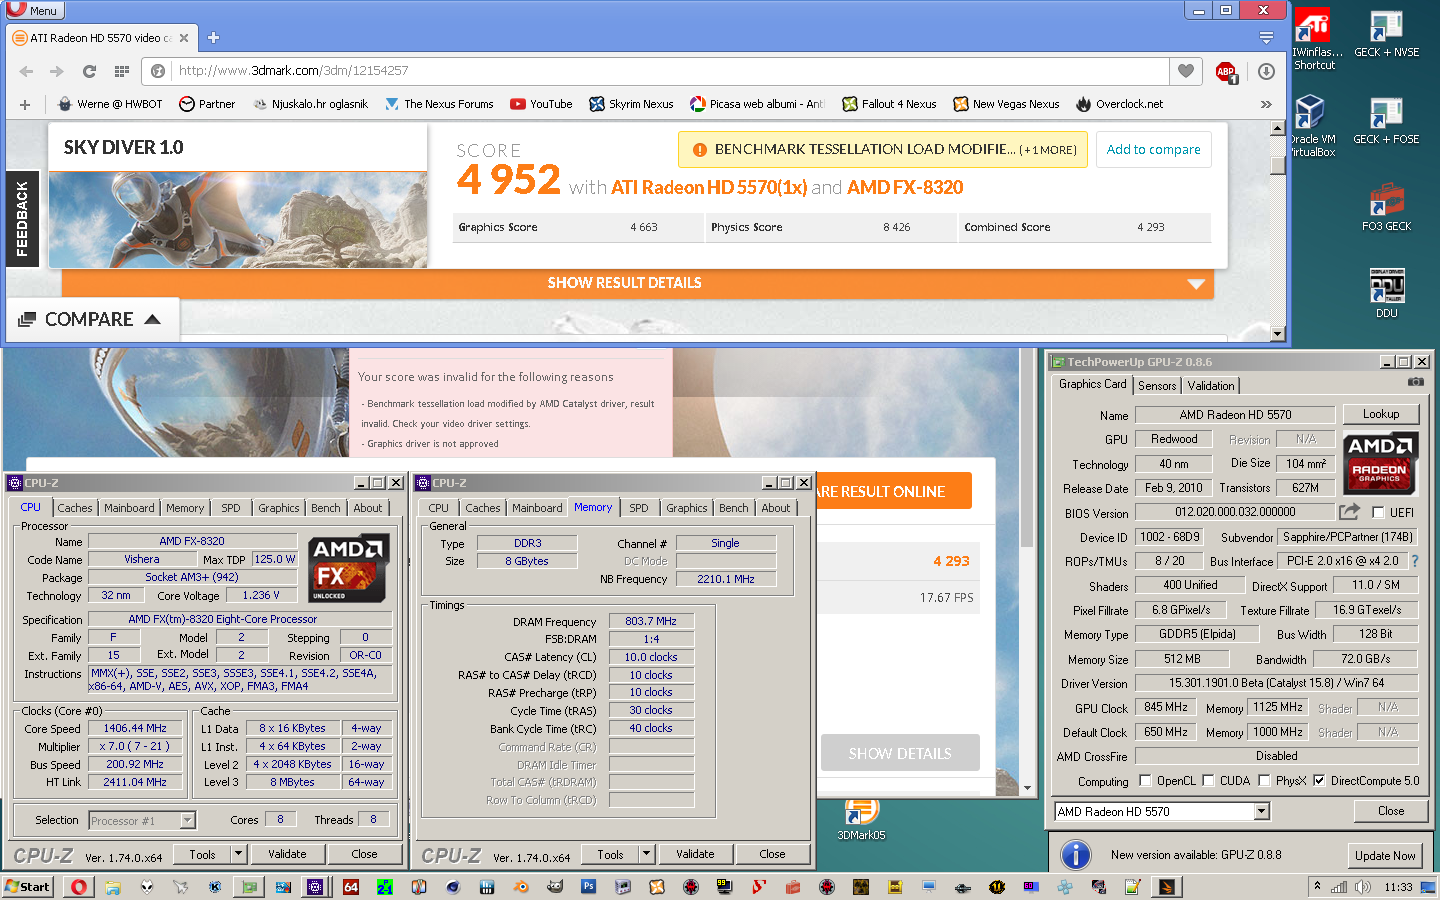Viewport: 1440px width, 900px height.
Task: Open the YouTube bookmark
Action: click(541, 104)
